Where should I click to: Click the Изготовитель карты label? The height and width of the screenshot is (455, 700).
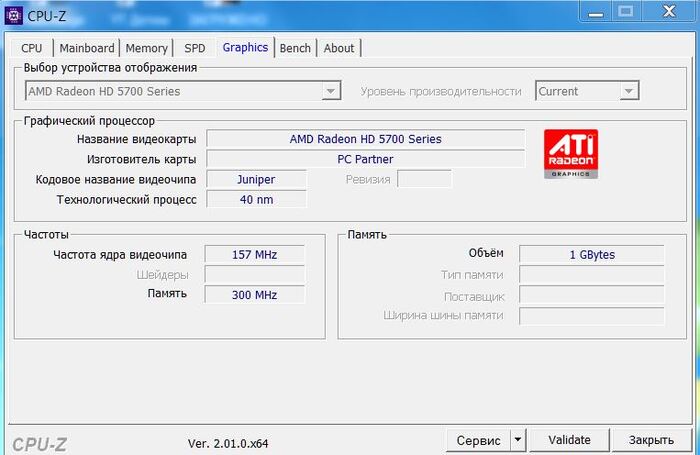click(x=142, y=159)
